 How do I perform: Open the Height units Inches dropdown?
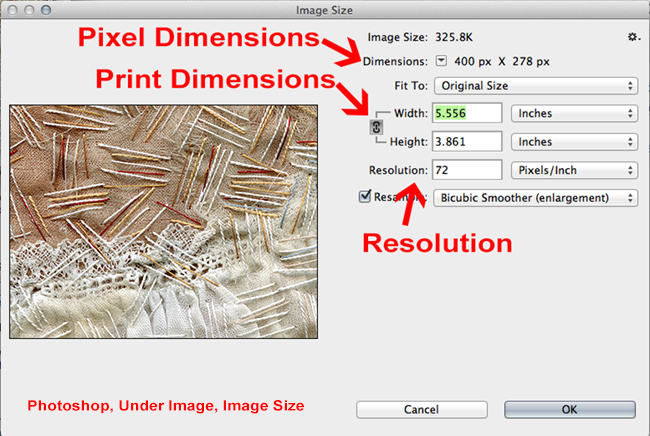click(x=574, y=142)
